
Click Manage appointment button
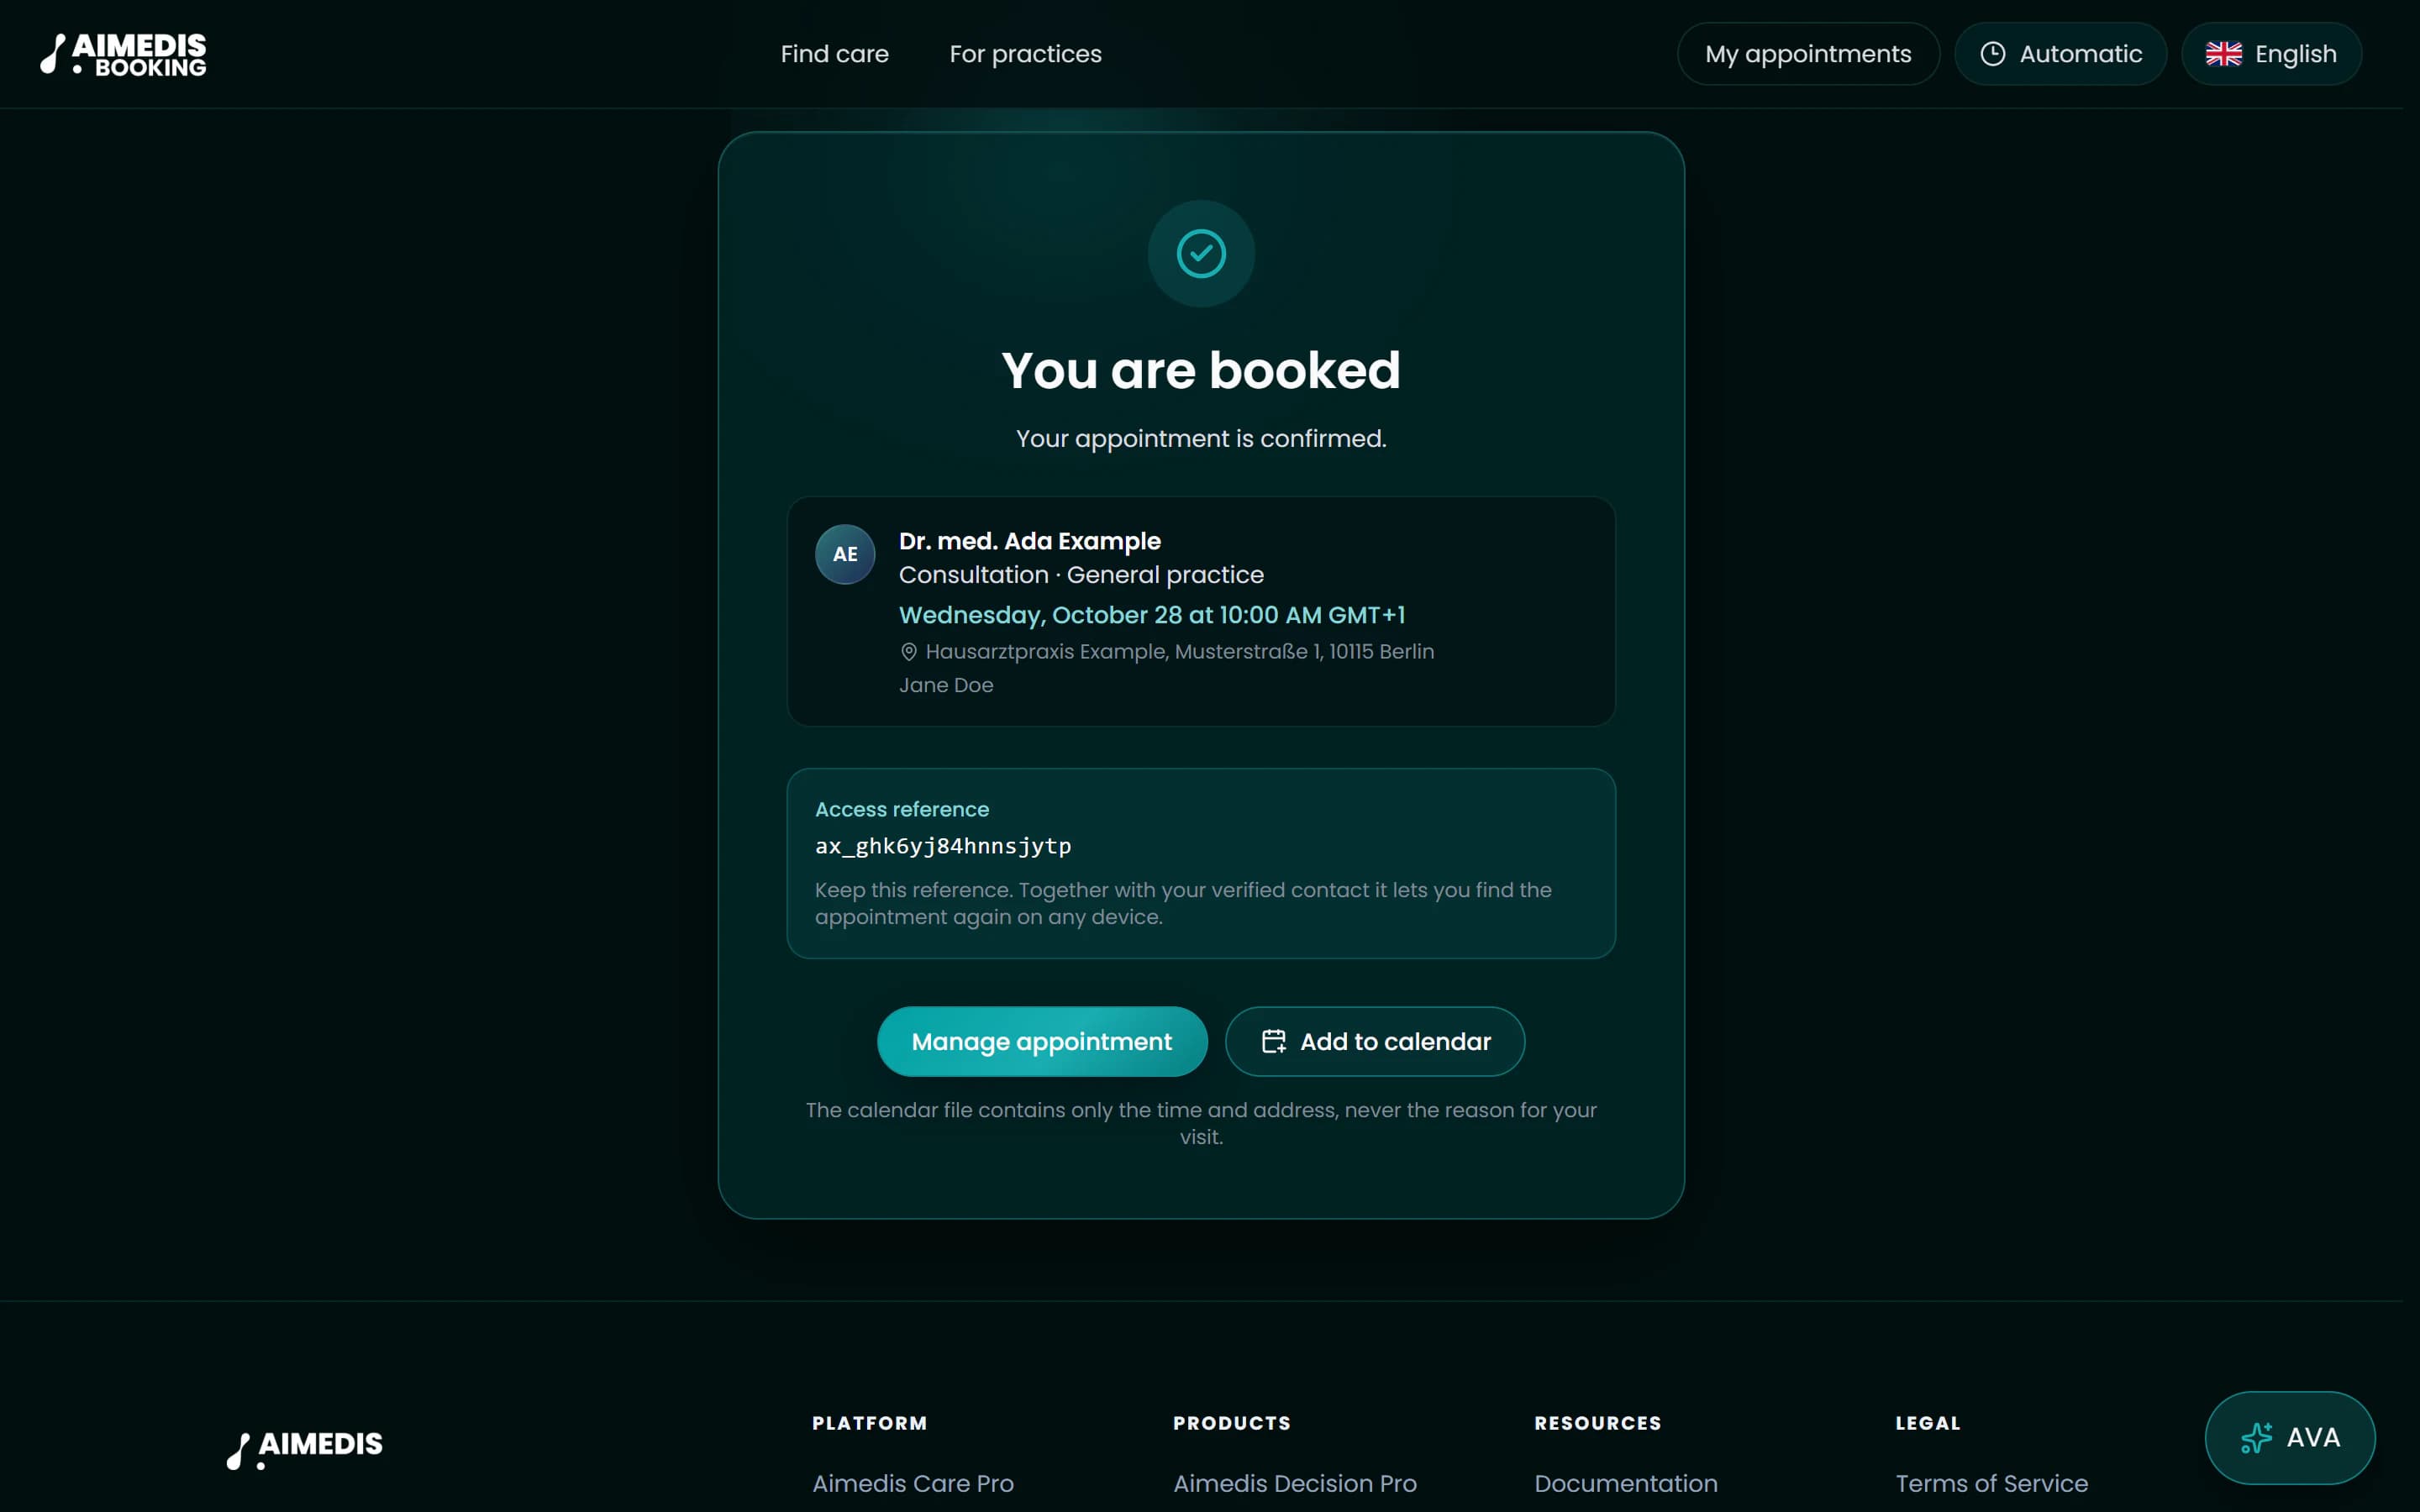point(1042,1041)
